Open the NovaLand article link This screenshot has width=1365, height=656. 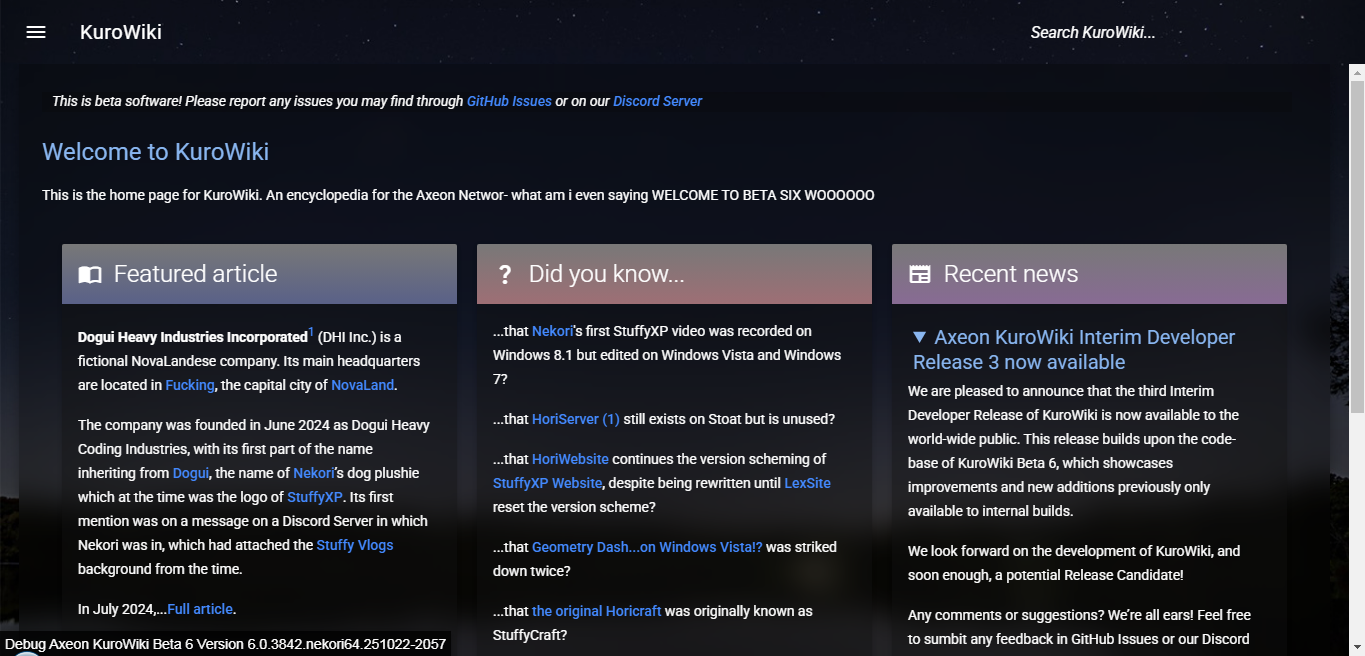(x=362, y=385)
